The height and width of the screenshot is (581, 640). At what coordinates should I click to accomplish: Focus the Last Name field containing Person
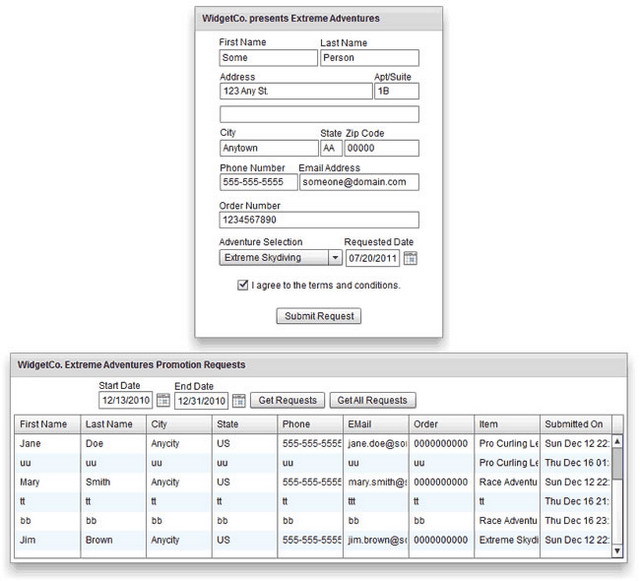point(369,58)
